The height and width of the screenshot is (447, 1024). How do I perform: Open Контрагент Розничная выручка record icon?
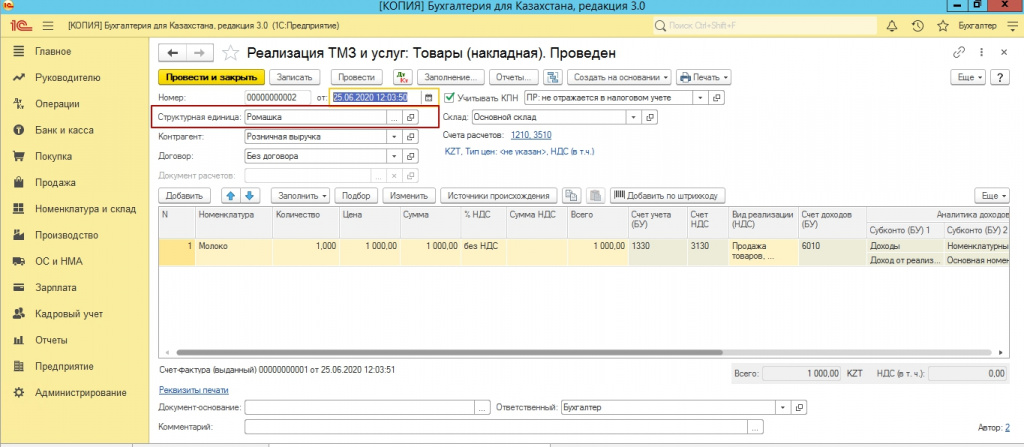(x=411, y=137)
